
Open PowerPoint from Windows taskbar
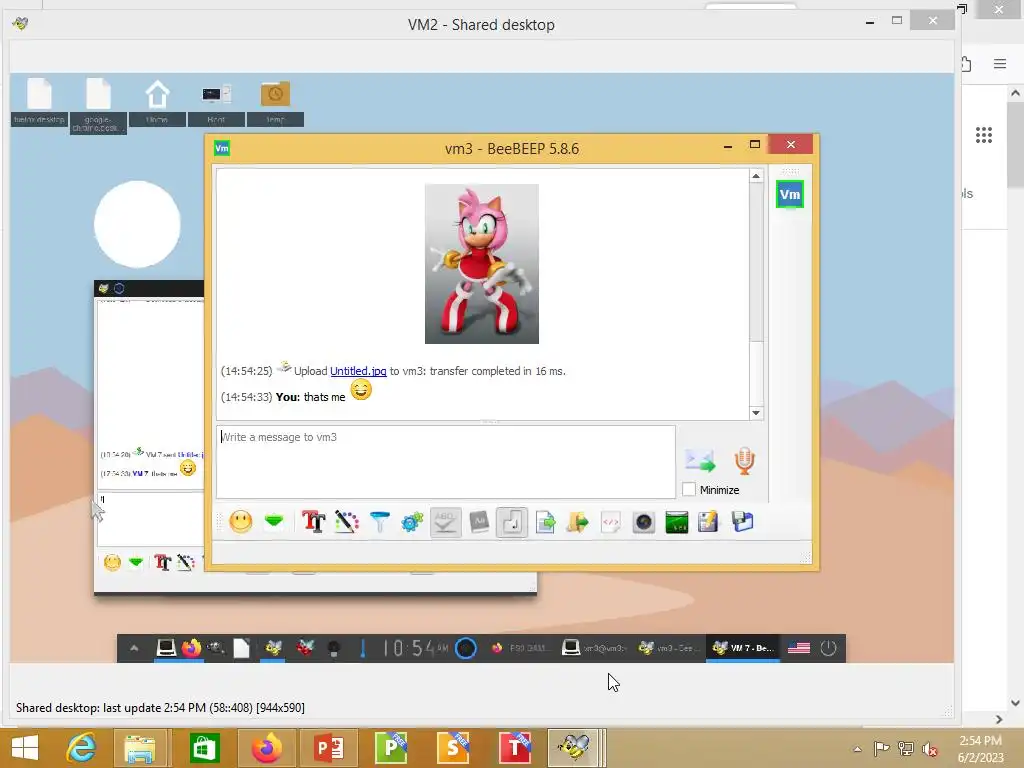[329, 748]
